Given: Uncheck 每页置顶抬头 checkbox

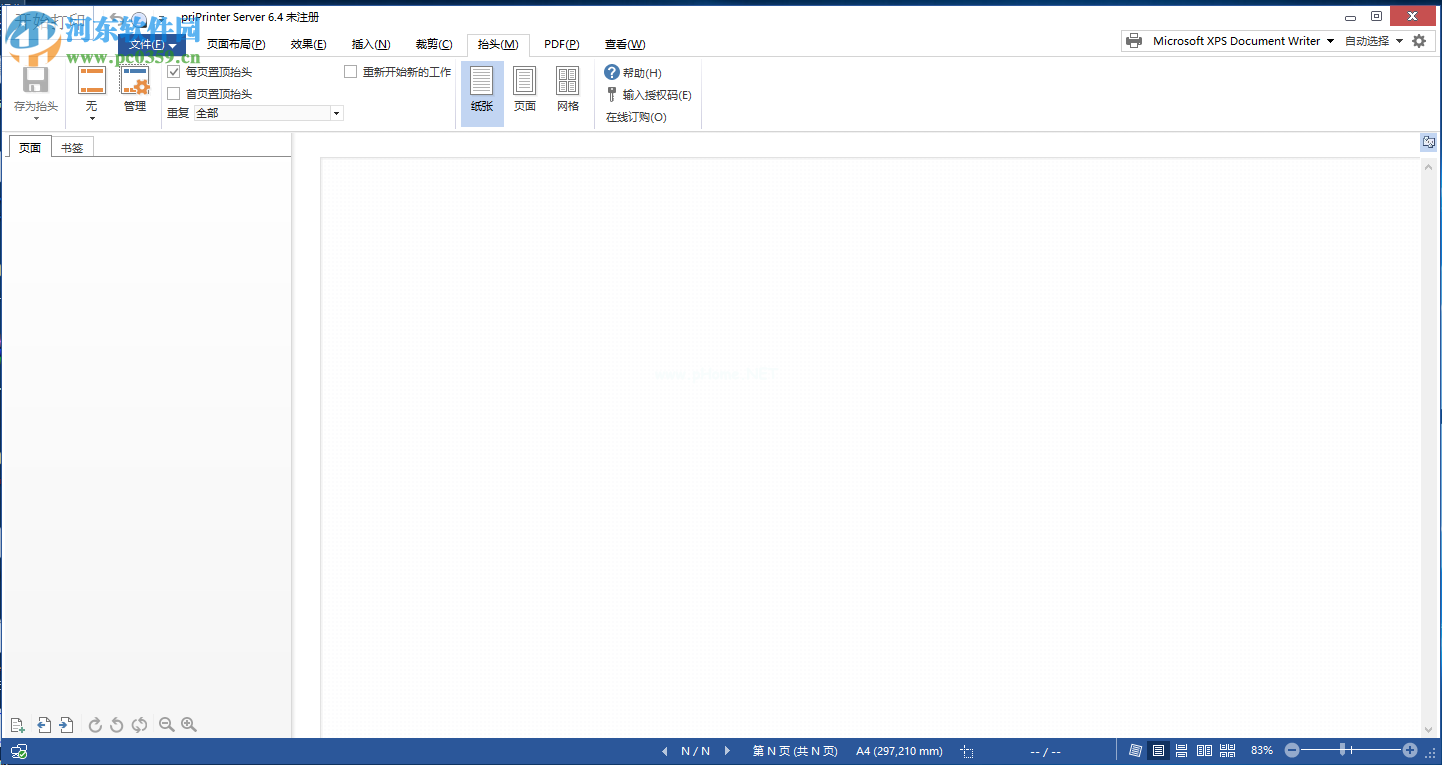Looking at the screenshot, I should 174,72.
